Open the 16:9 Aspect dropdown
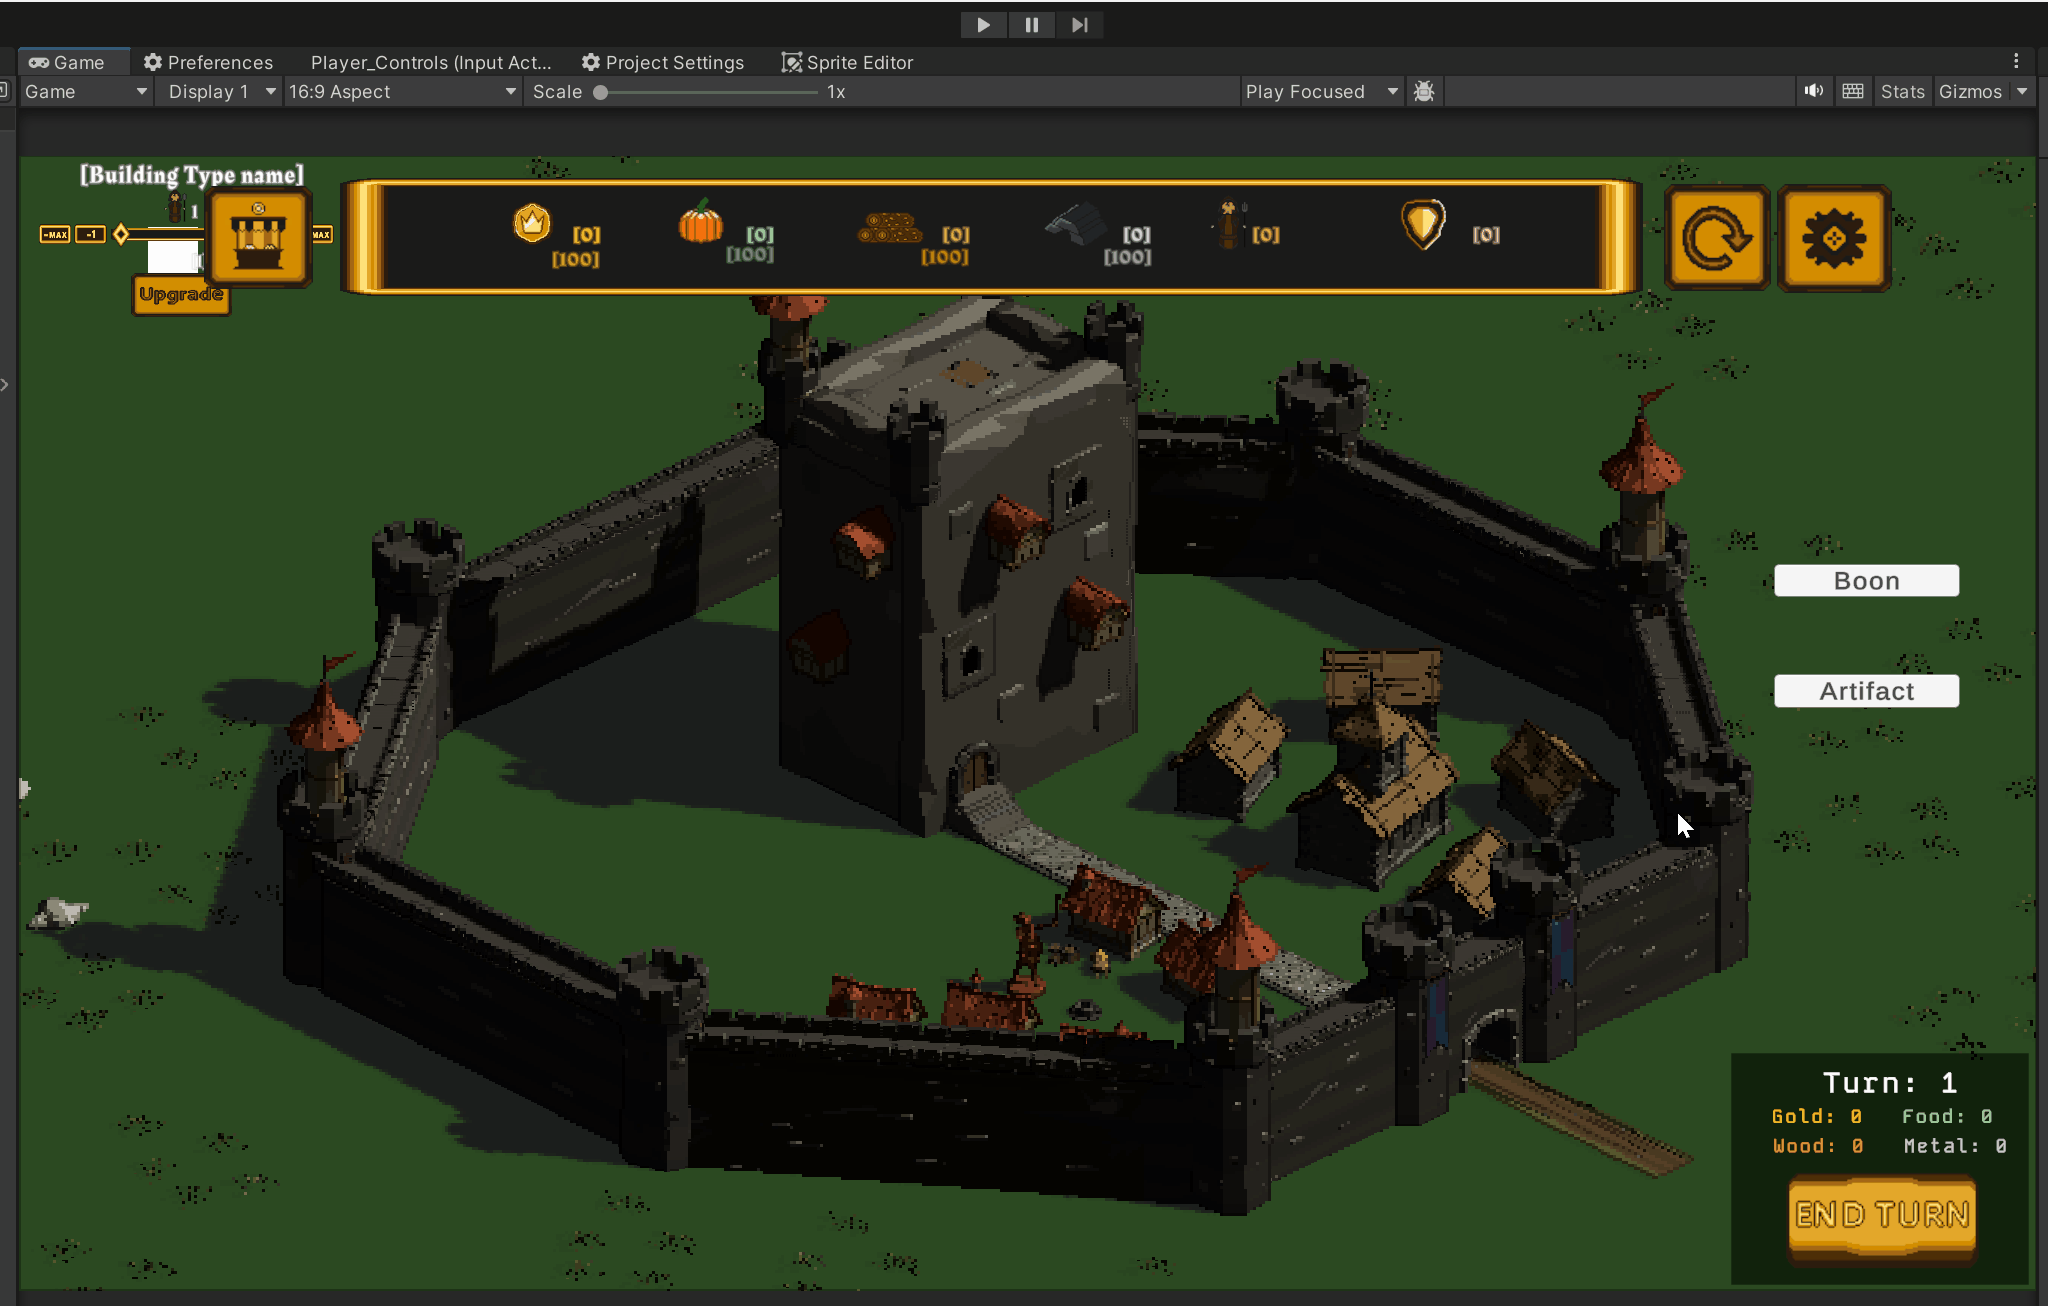This screenshot has height=1306, width=2048. 402,91
